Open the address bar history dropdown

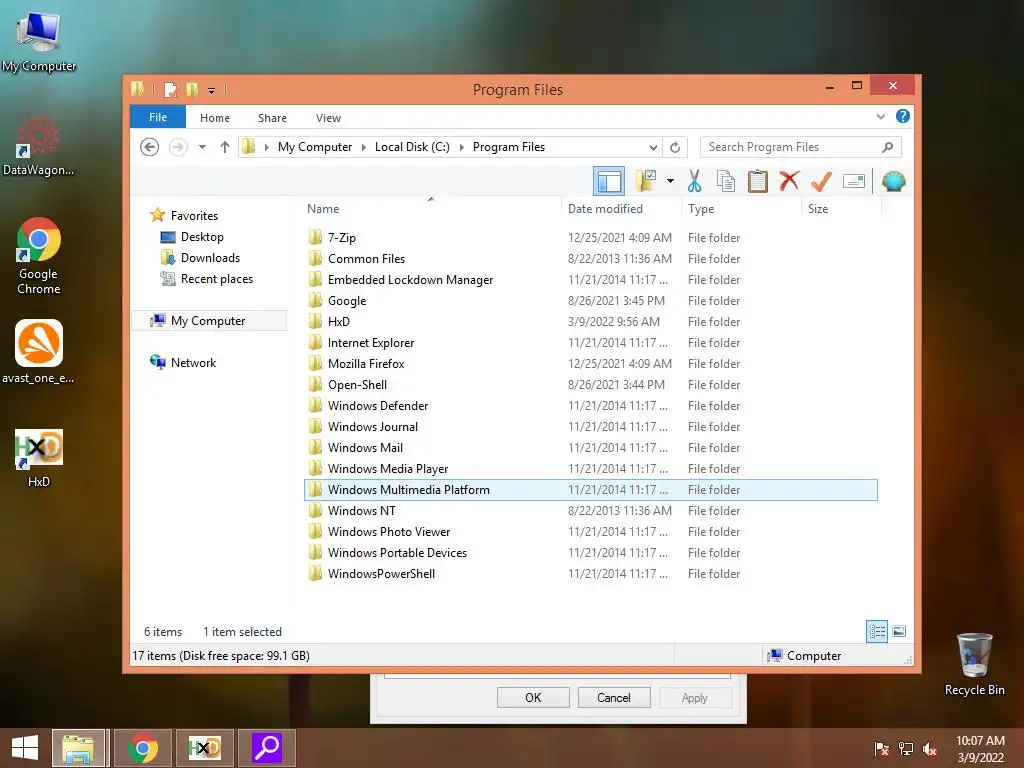pyautogui.click(x=653, y=148)
